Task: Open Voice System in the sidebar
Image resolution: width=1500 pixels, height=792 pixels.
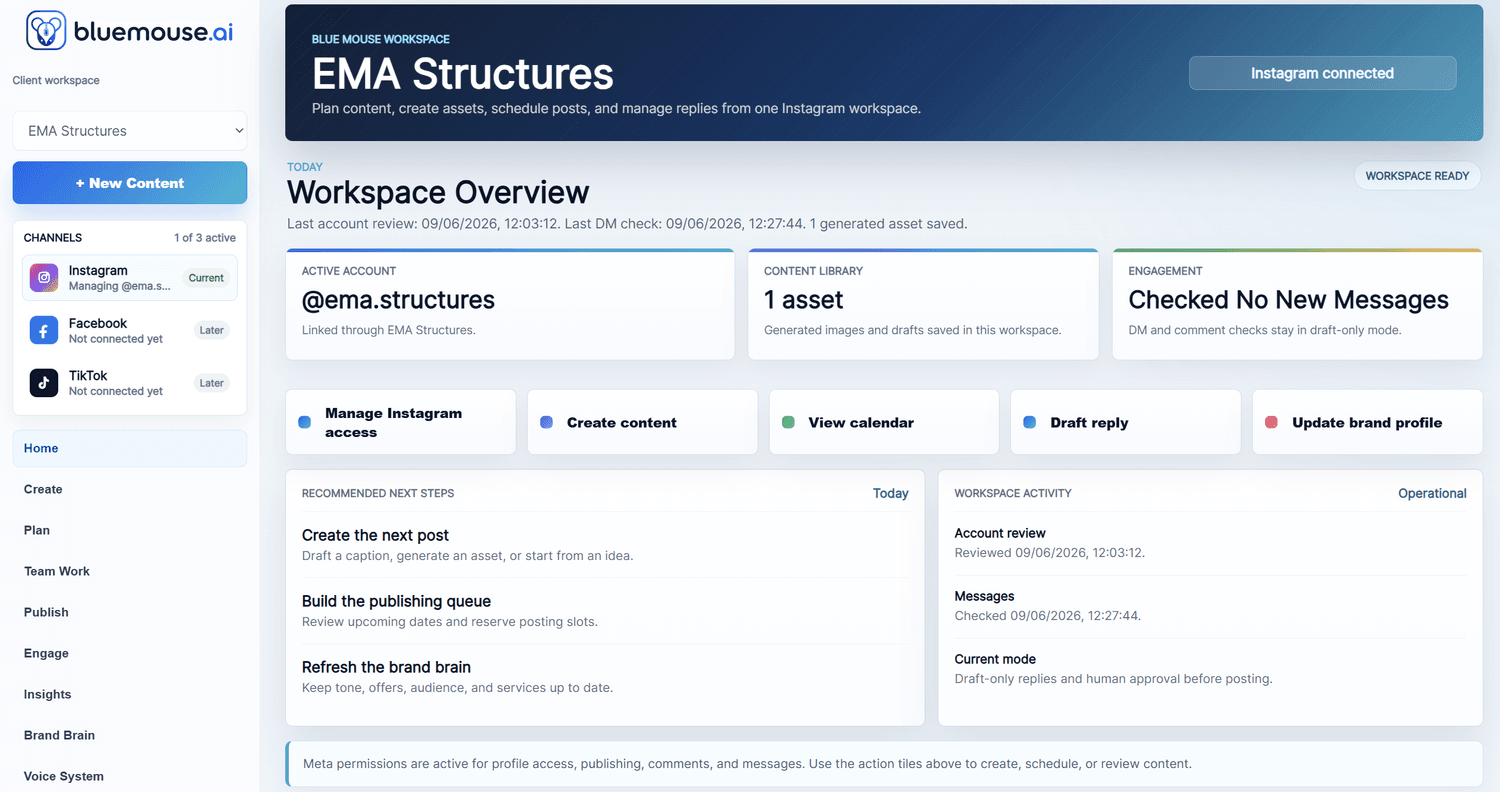Action: click(x=130, y=777)
